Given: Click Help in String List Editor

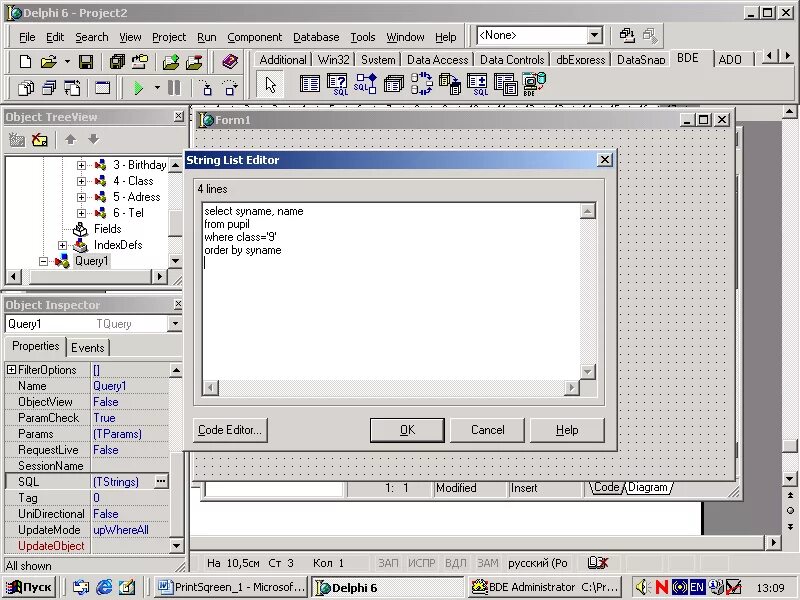Looking at the screenshot, I should coord(567,430).
